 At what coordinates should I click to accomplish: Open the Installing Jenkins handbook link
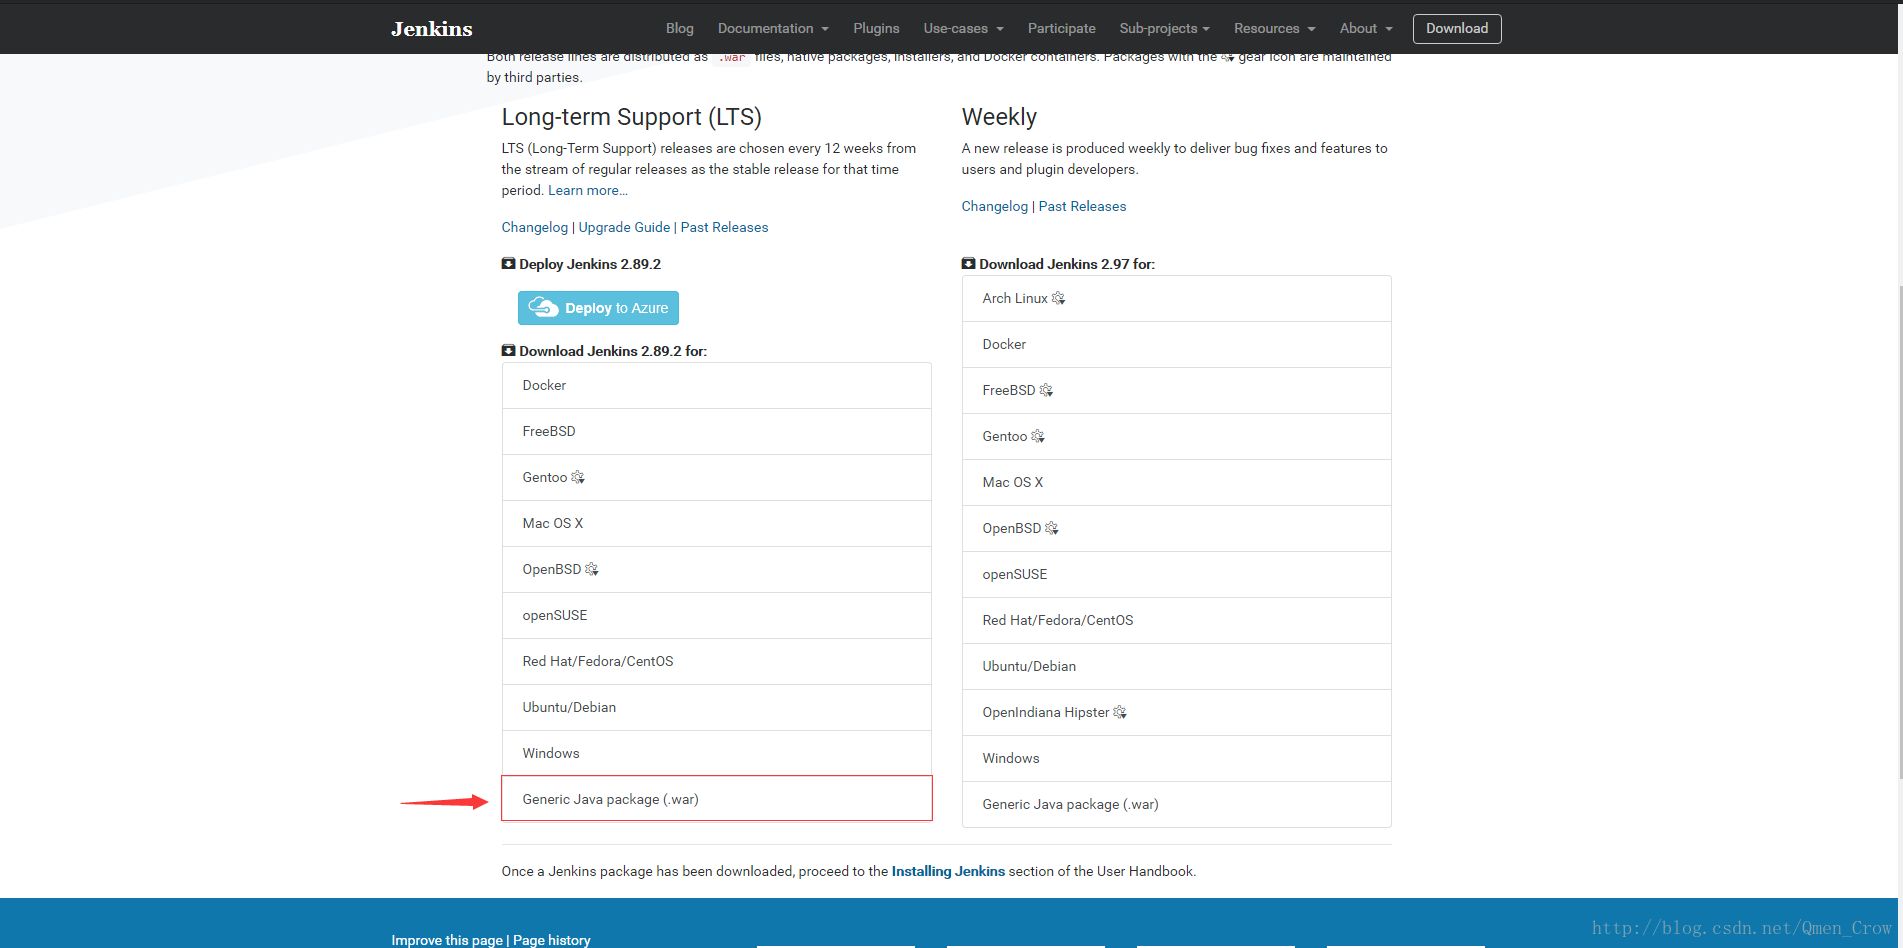[948, 871]
